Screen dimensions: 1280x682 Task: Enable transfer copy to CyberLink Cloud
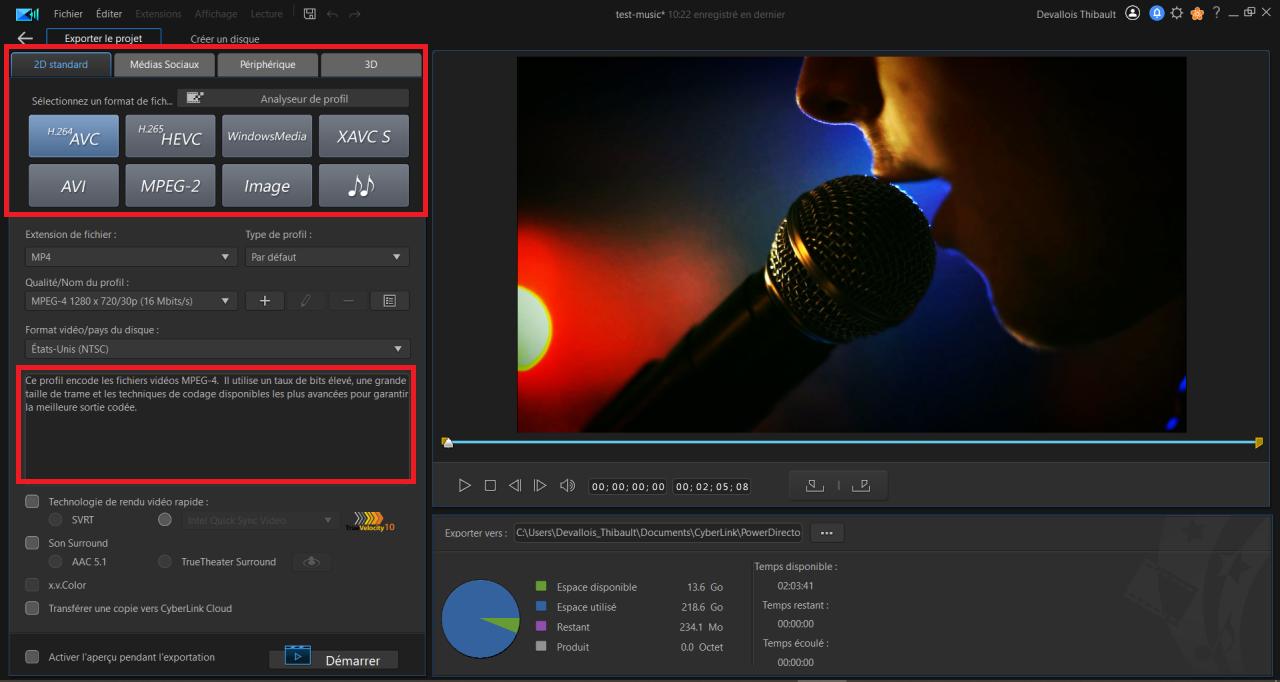(32, 608)
